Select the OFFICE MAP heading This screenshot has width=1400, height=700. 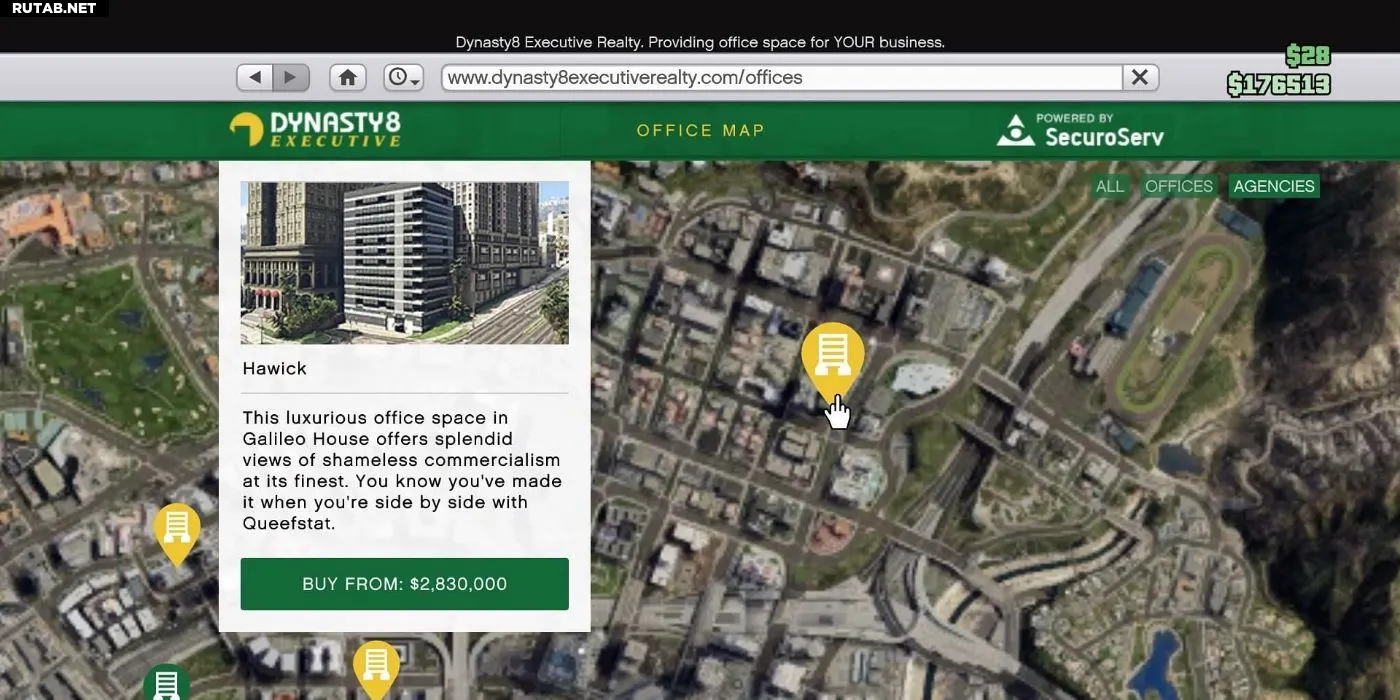click(x=700, y=131)
